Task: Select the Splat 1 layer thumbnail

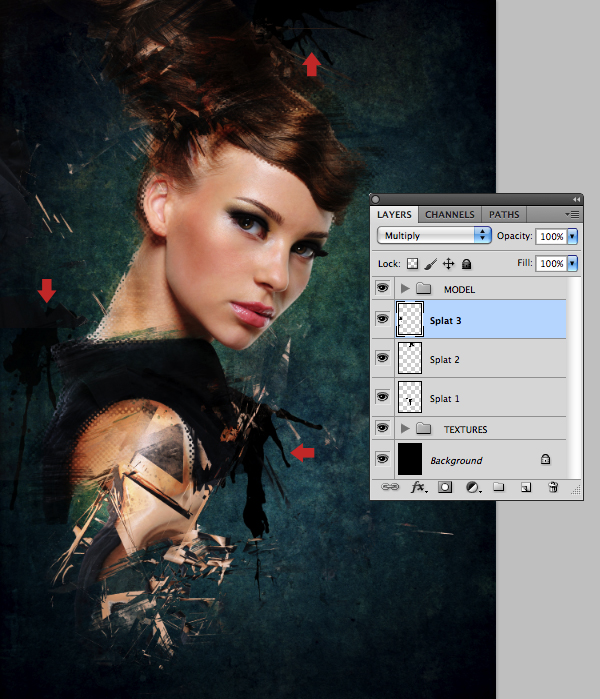Action: coord(409,397)
